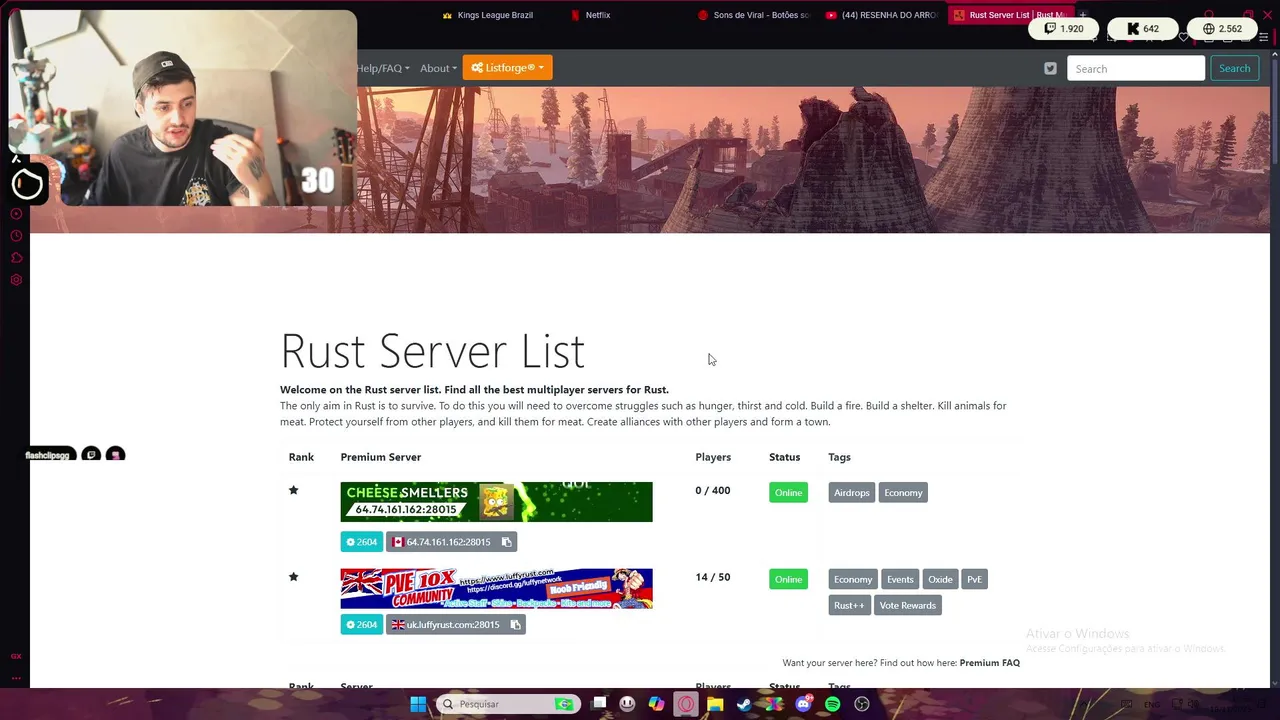Switch to the RESENHA DO ARRO YouTube tab
Image resolution: width=1280 pixels, height=720 pixels.
click(882, 15)
